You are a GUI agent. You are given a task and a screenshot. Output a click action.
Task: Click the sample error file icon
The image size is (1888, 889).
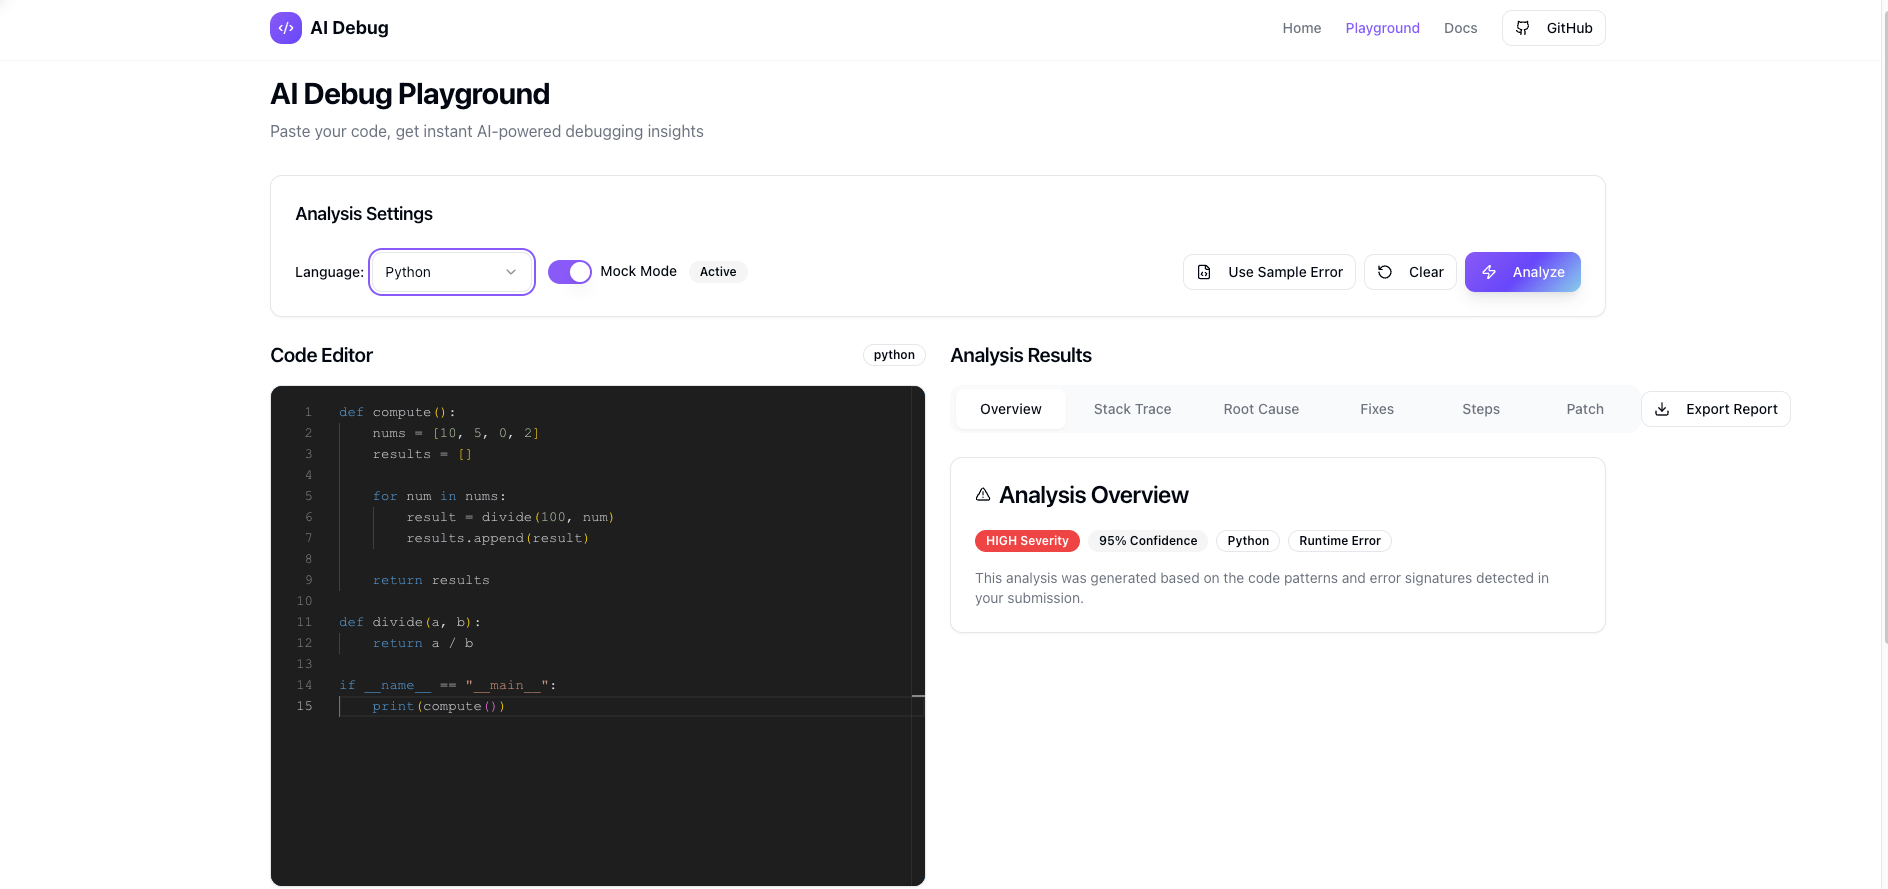1204,272
